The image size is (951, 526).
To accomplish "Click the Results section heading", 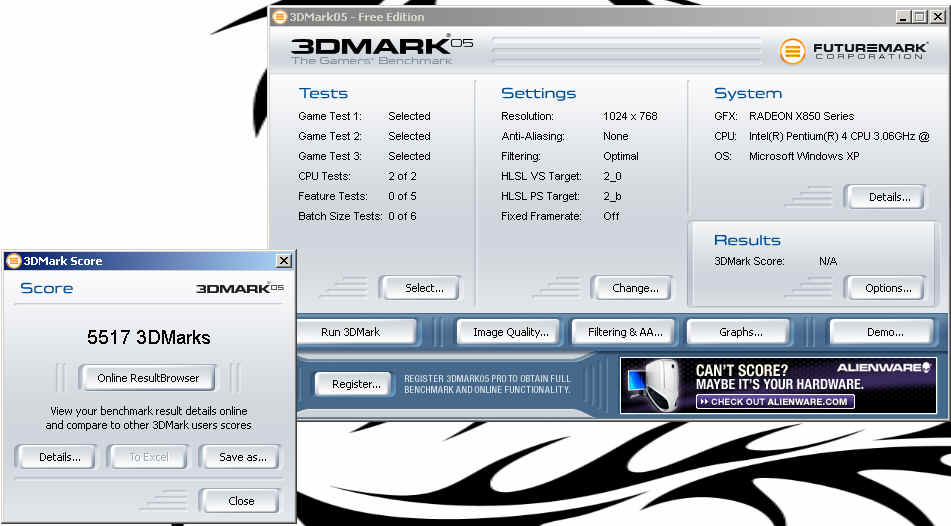I will click(747, 240).
